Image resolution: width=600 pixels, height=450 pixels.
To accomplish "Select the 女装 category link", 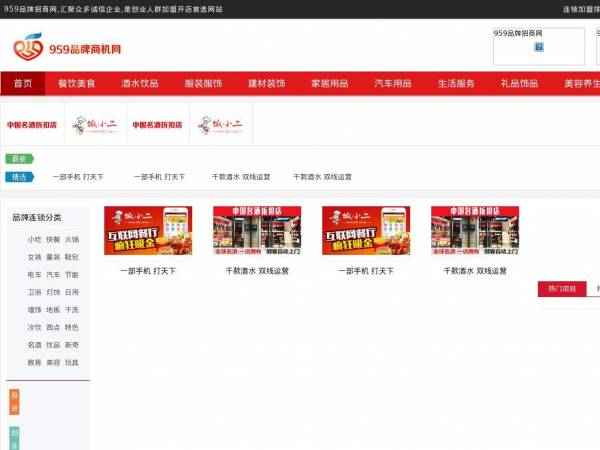I will 34,257.
